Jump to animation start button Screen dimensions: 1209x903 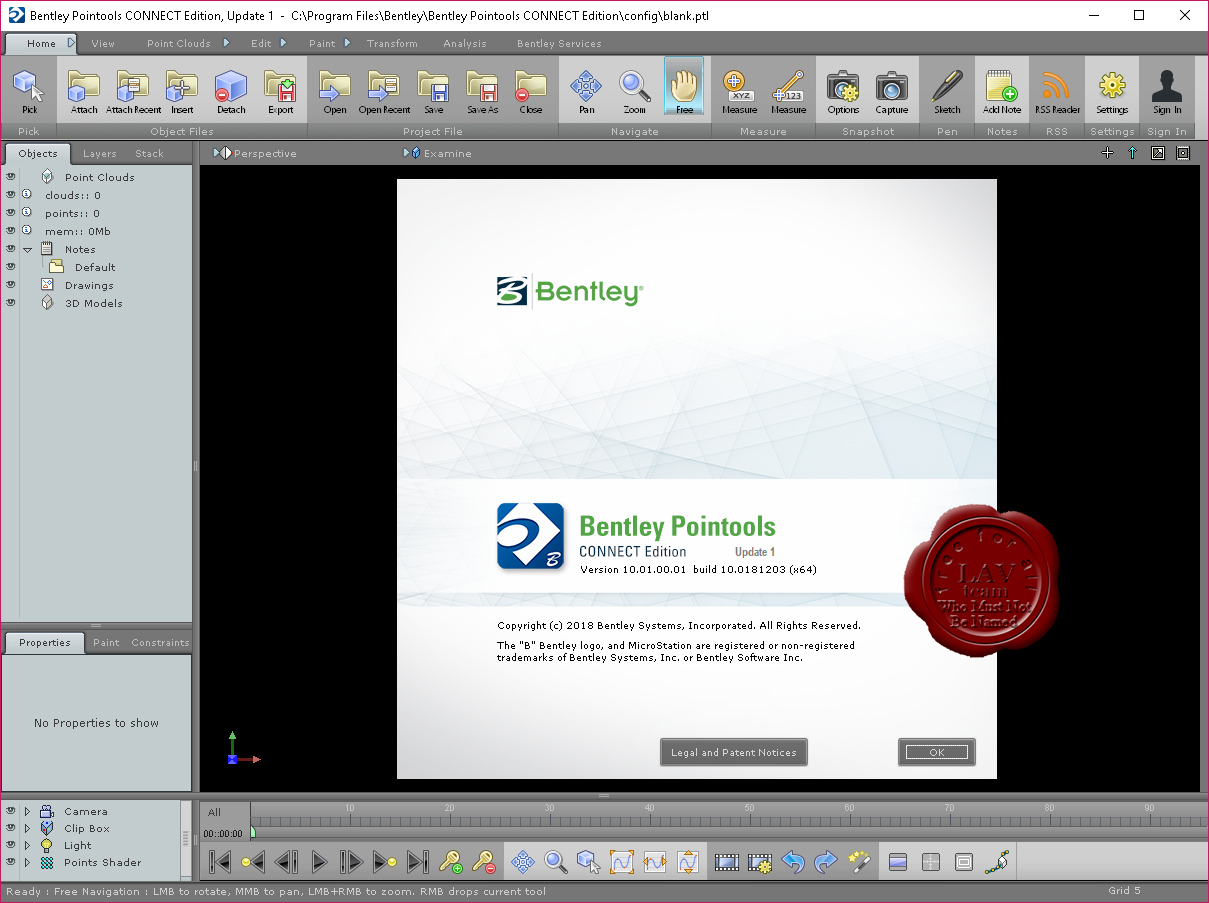[221, 861]
